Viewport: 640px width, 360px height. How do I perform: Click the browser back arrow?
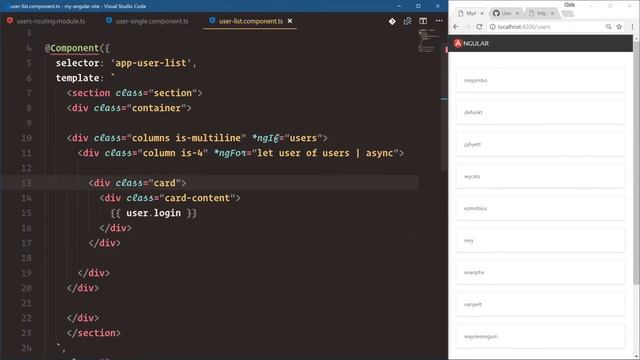456,27
